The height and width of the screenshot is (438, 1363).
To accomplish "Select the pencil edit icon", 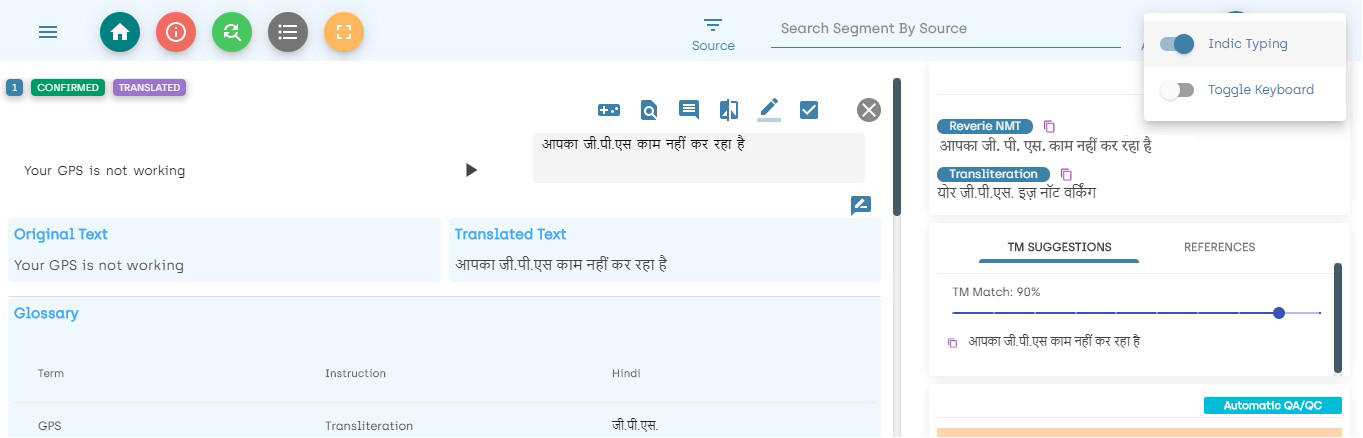I will 769,109.
